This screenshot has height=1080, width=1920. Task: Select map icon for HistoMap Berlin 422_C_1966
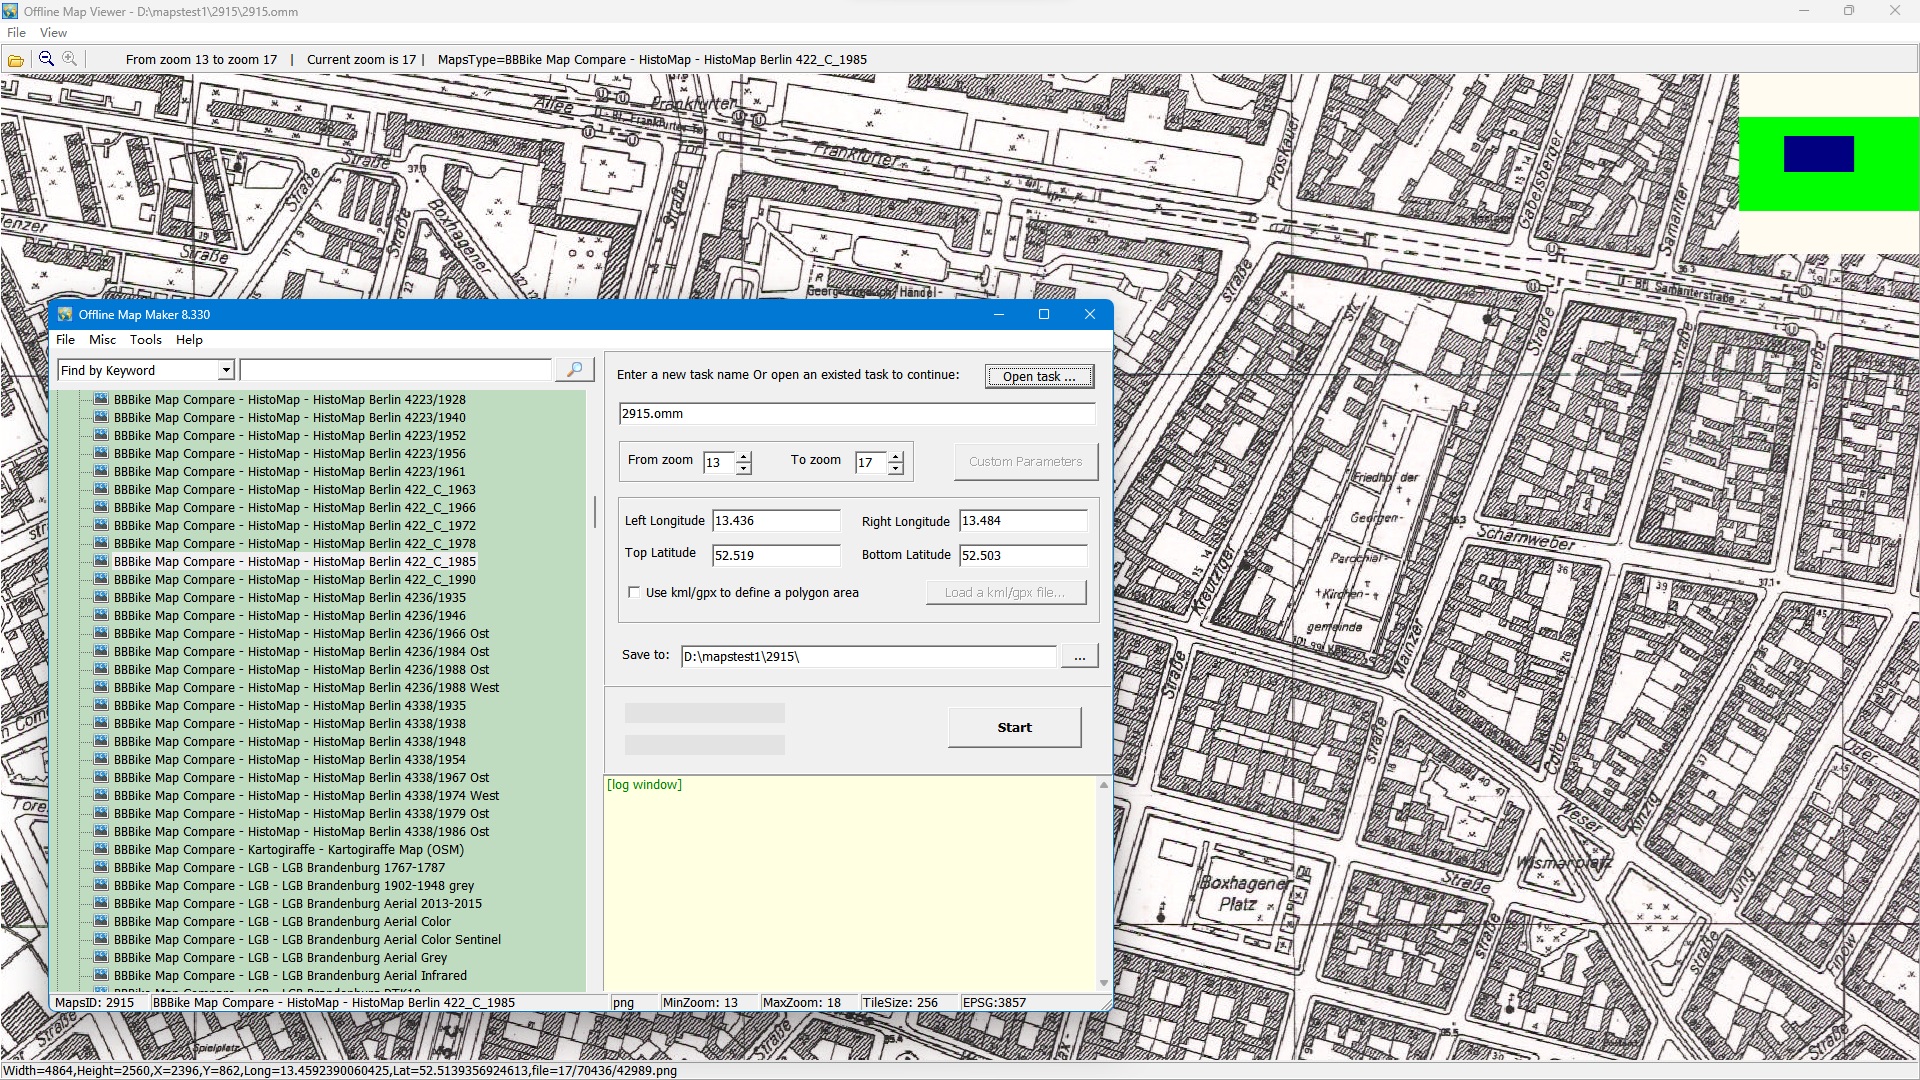coord(101,507)
